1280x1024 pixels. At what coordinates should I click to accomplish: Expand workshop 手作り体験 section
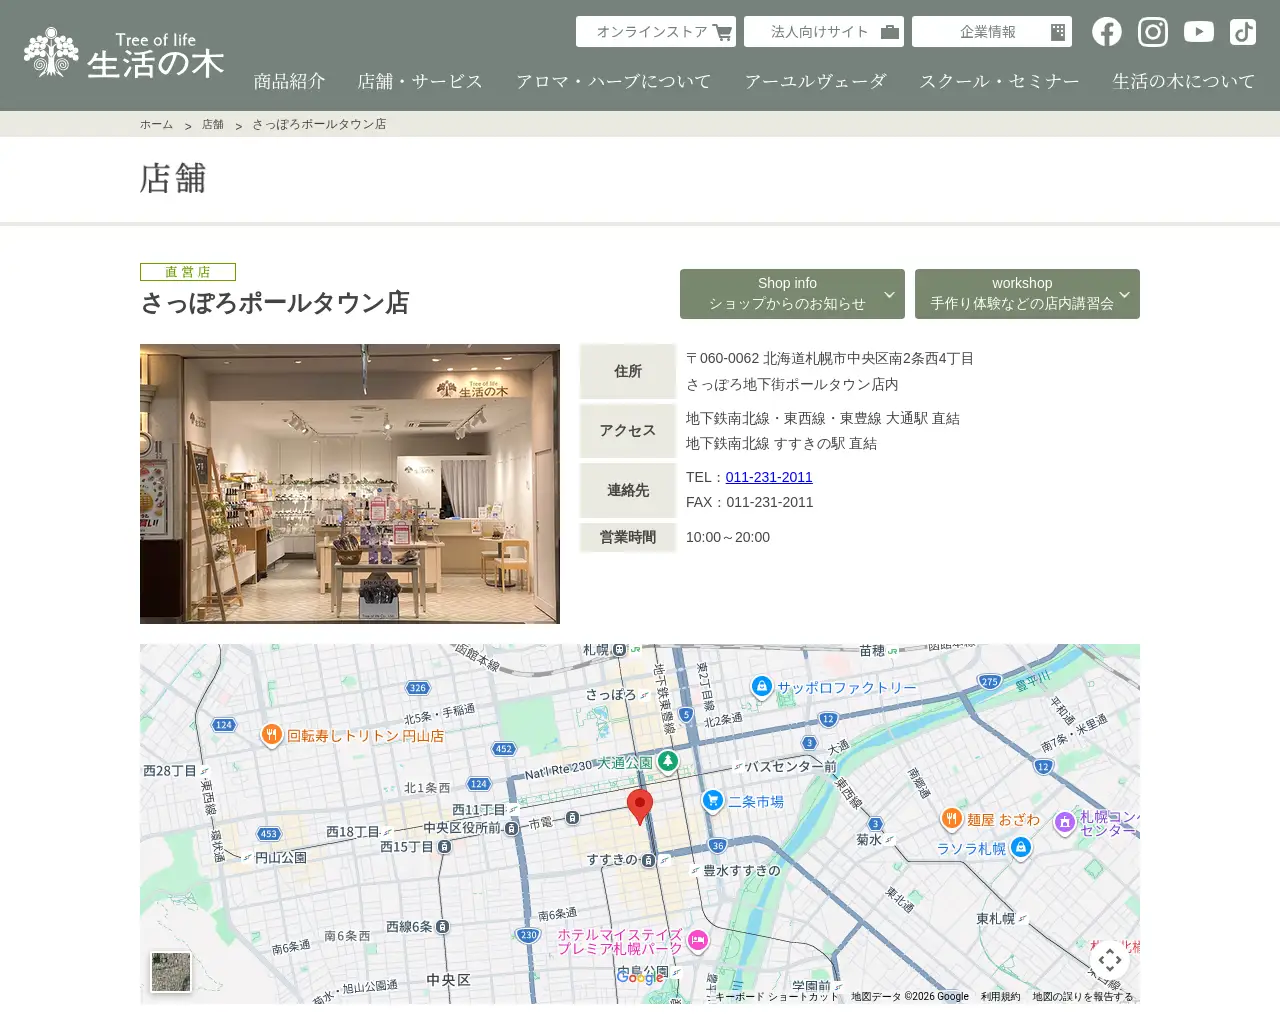(1027, 294)
